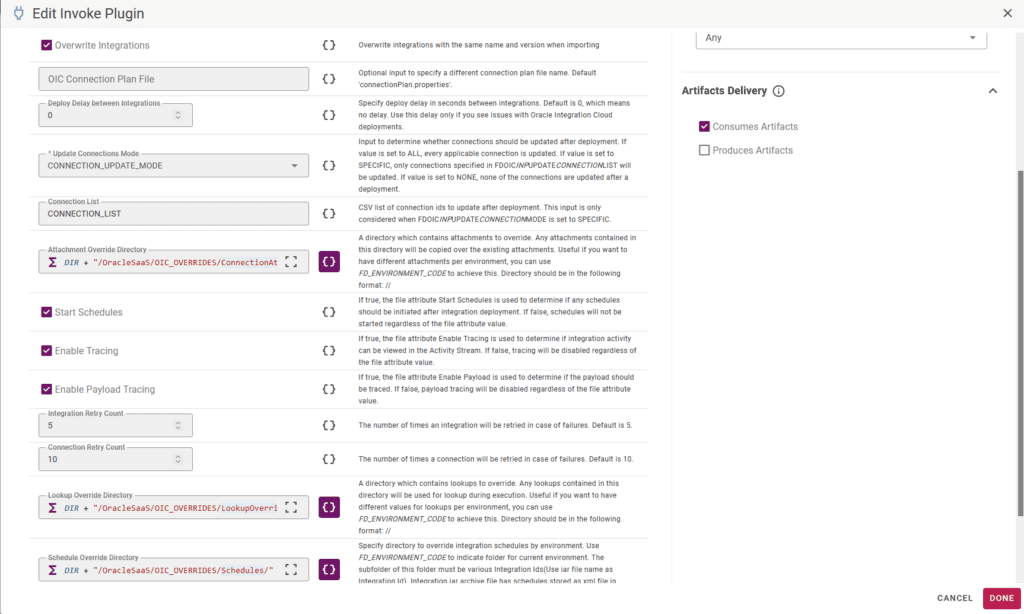Image resolution: width=1024 pixels, height=614 pixels.
Task: Click the OIC Connection Plan File field
Action: (x=174, y=79)
